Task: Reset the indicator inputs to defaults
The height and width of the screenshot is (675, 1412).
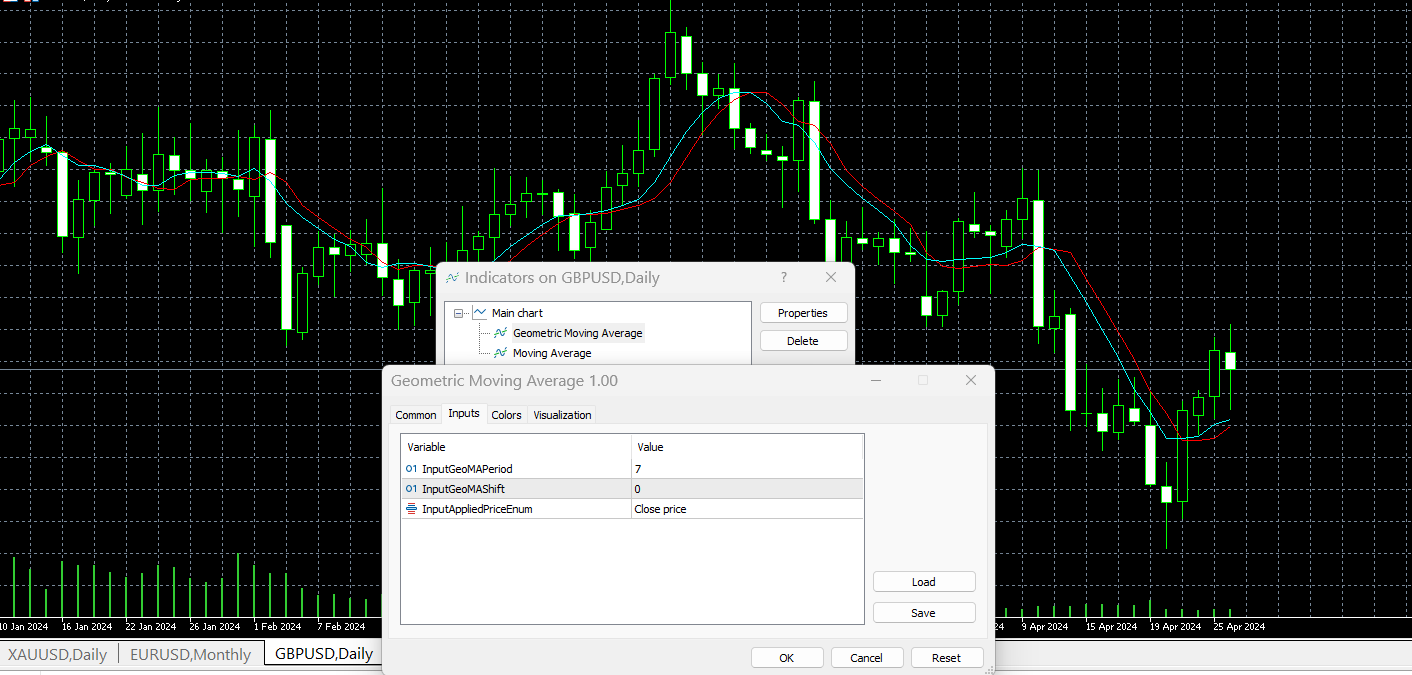Action: point(946,657)
